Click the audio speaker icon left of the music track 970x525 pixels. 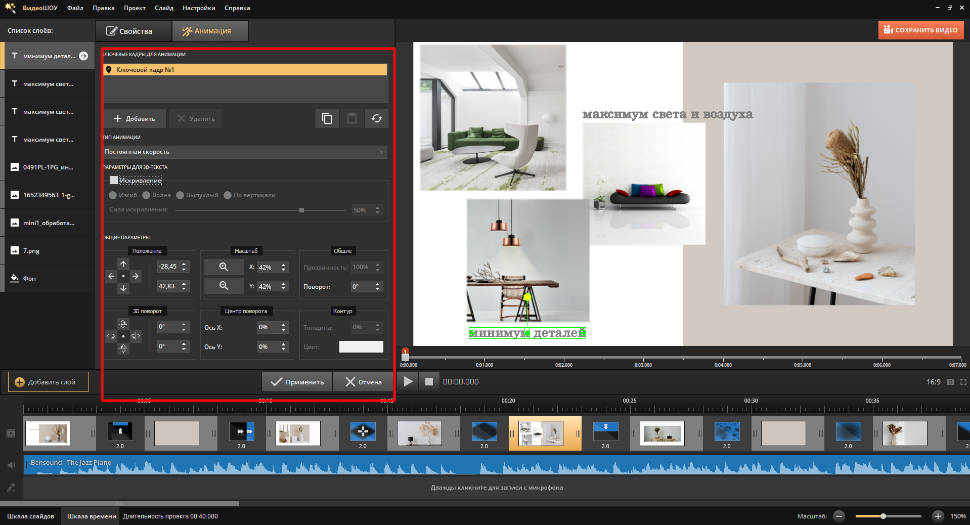11,465
